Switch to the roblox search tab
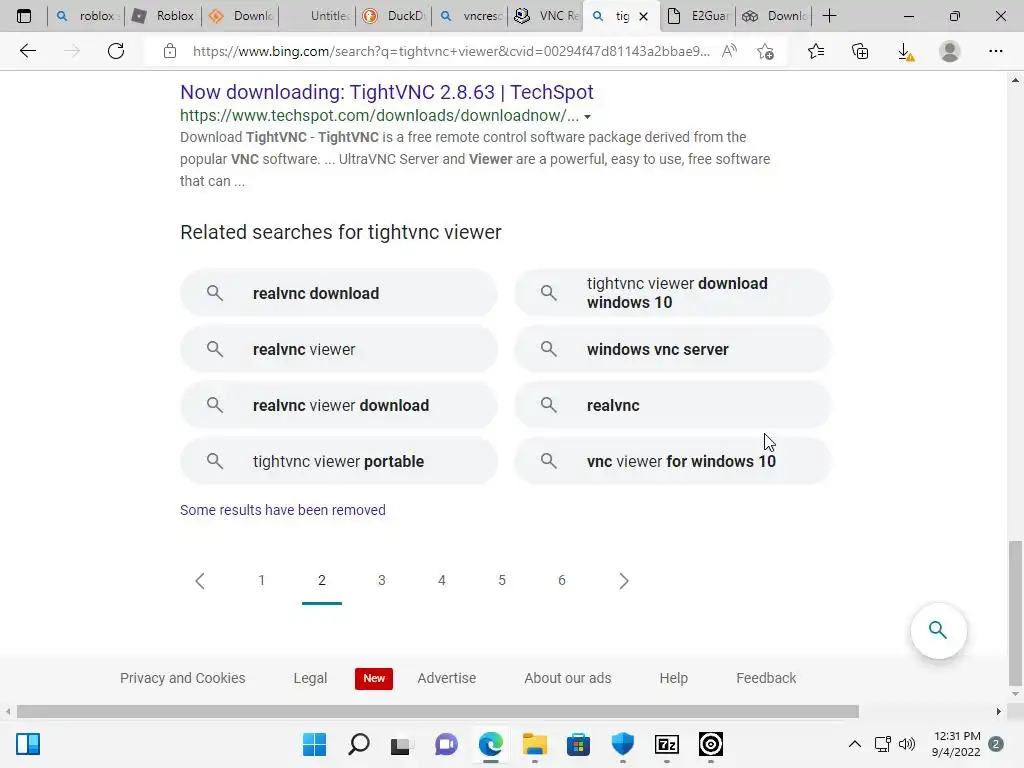This screenshot has height=768, width=1024. pos(86,16)
